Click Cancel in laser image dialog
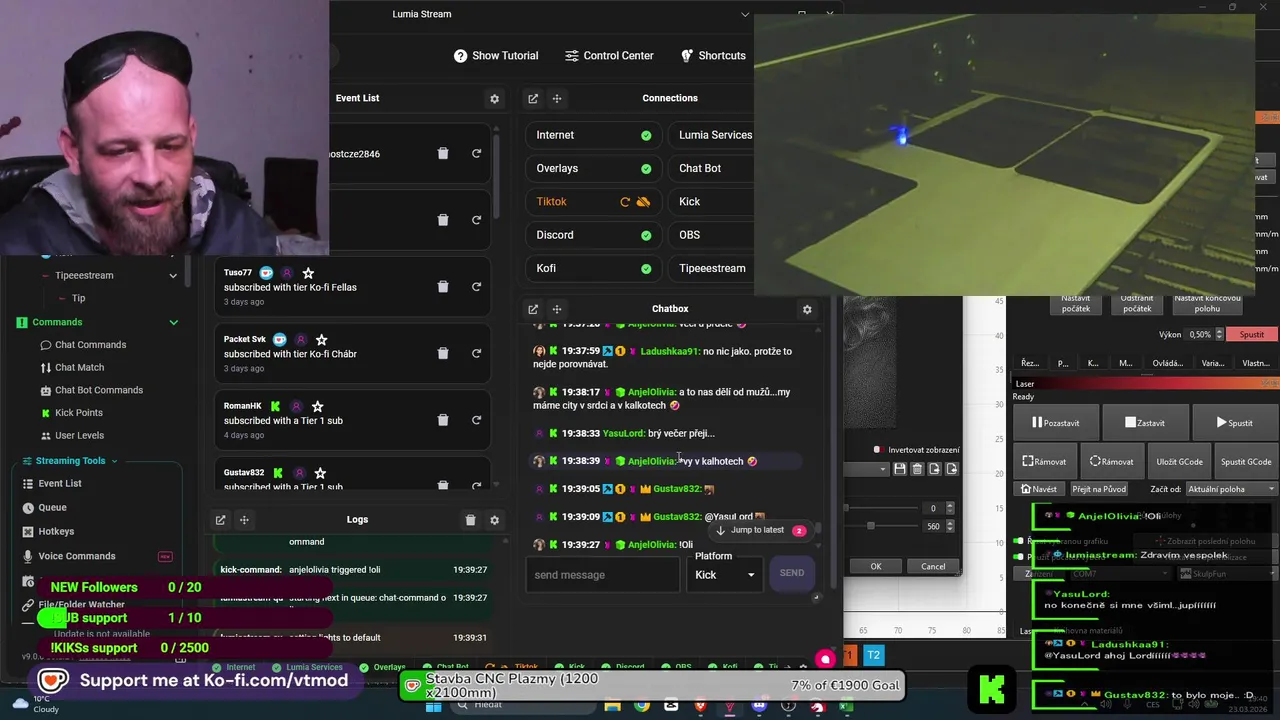Screen dimensions: 1280x720 [x=933, y=567]
